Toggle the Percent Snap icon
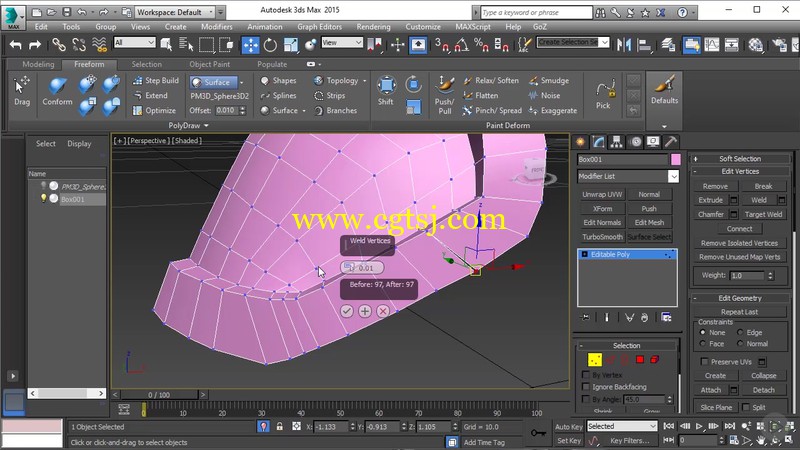The image size is (800, 450). pos(481,45)
